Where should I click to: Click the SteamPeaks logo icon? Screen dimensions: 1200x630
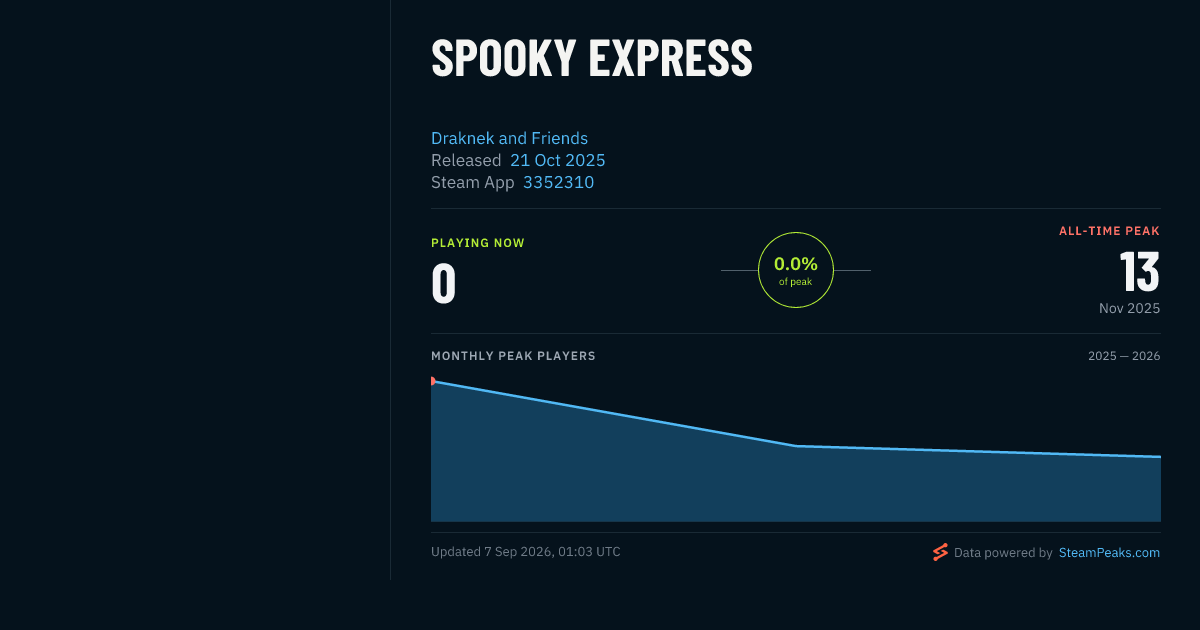tap(940, 552)
